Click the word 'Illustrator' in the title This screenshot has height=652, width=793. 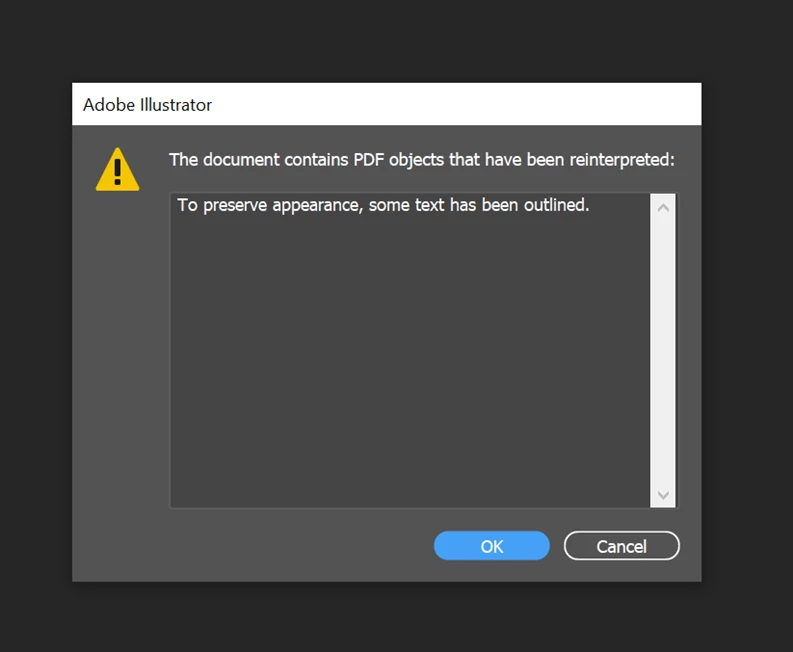click(175, 105)
